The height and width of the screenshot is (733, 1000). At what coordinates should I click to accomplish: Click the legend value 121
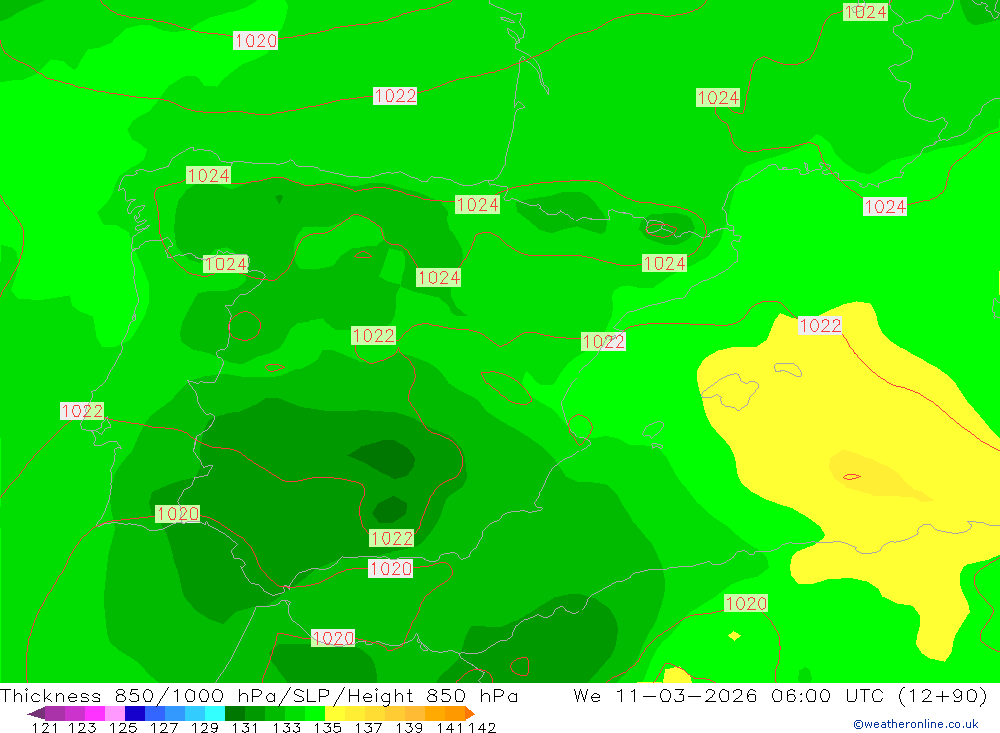(x=45, y=728)
